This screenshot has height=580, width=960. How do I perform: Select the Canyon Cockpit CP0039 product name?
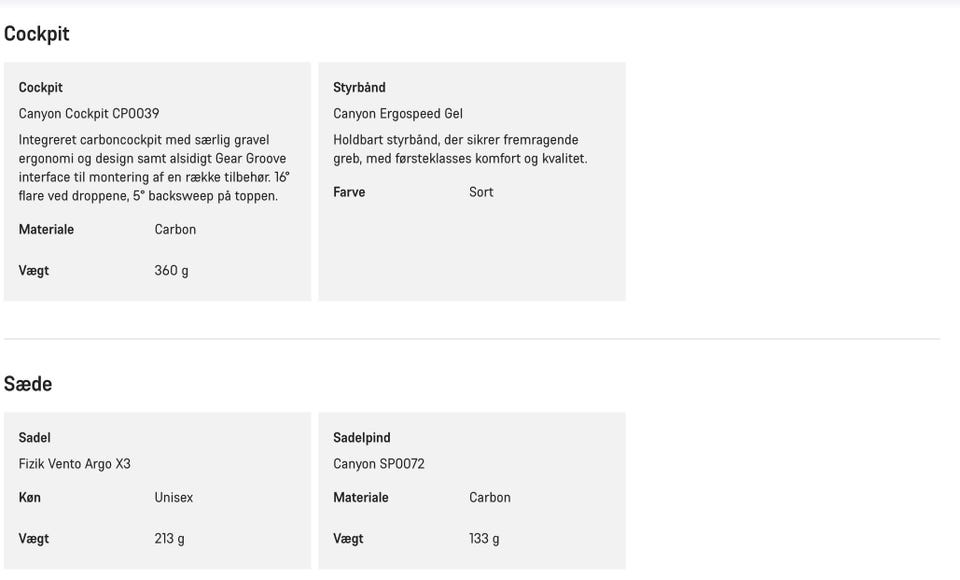point(89,114)
